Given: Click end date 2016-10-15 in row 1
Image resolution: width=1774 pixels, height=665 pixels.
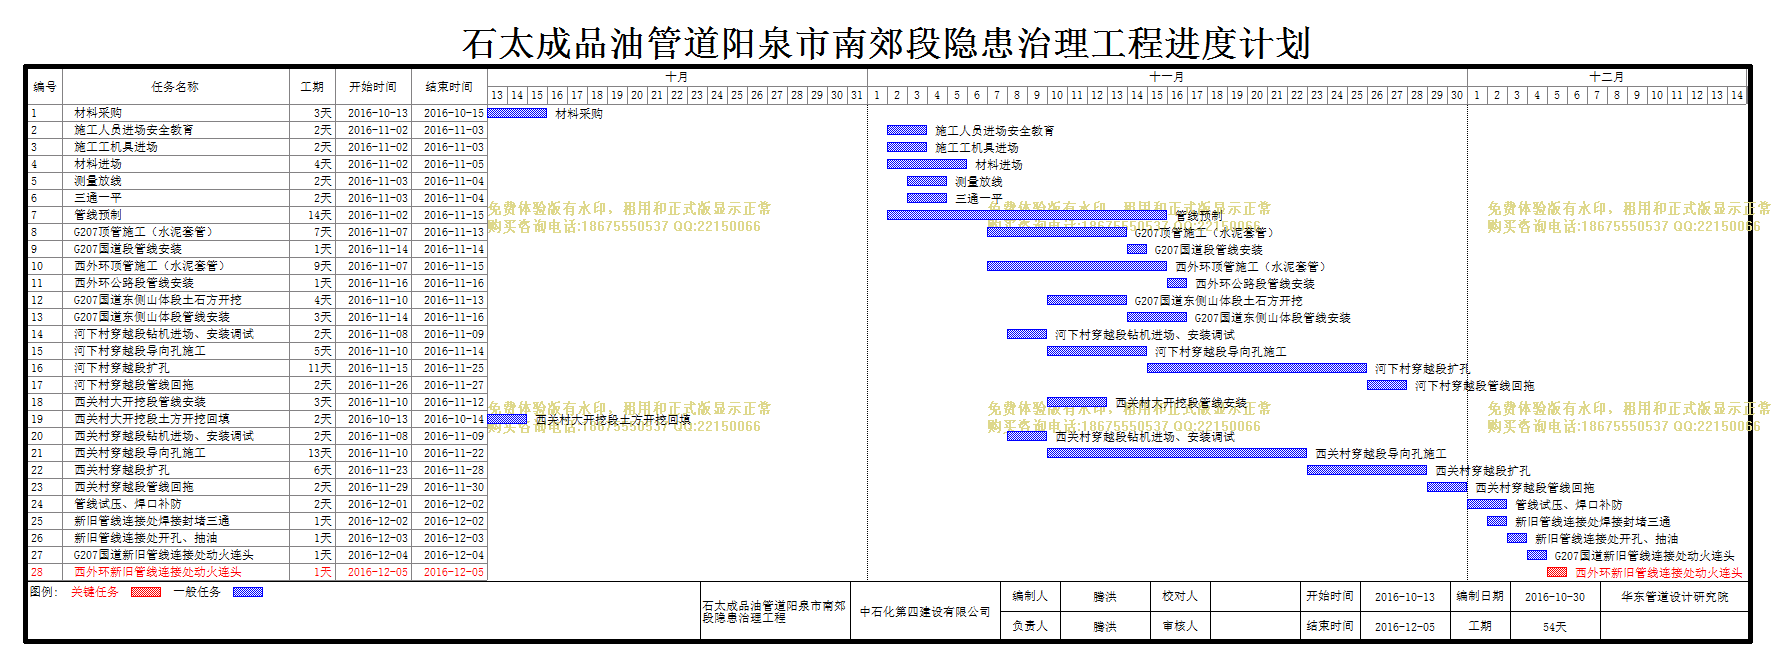Looking at the screenshot, I should click(x=453, y=113).
